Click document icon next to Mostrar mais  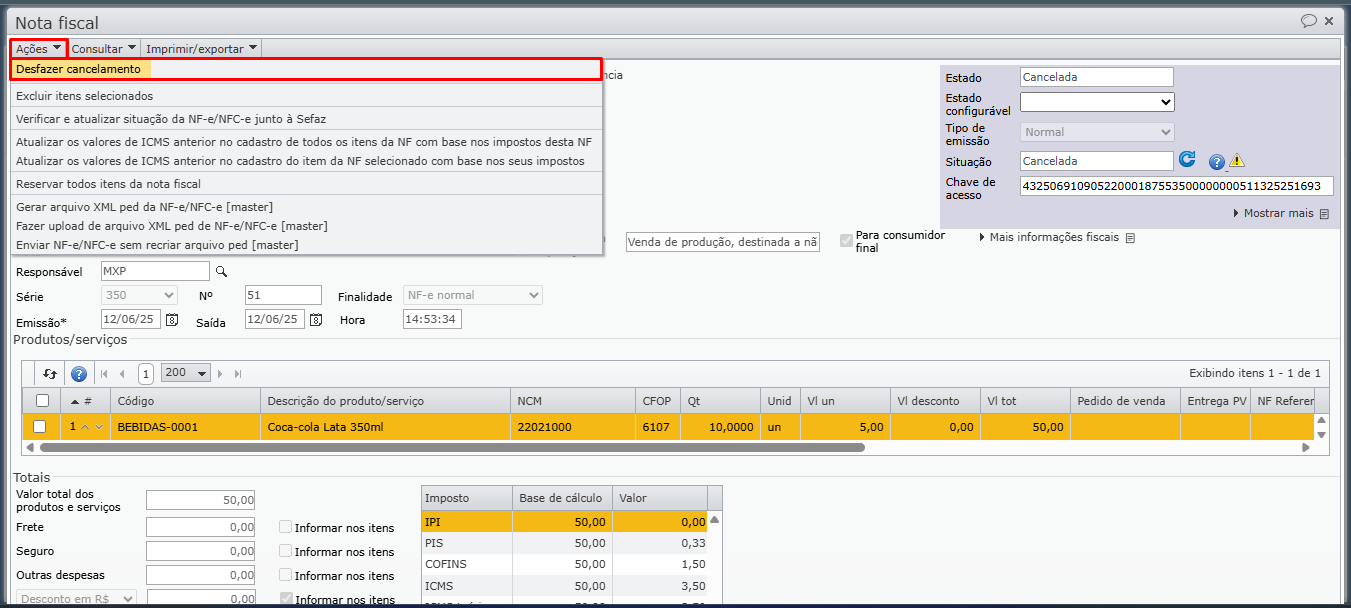(1324, 214)
